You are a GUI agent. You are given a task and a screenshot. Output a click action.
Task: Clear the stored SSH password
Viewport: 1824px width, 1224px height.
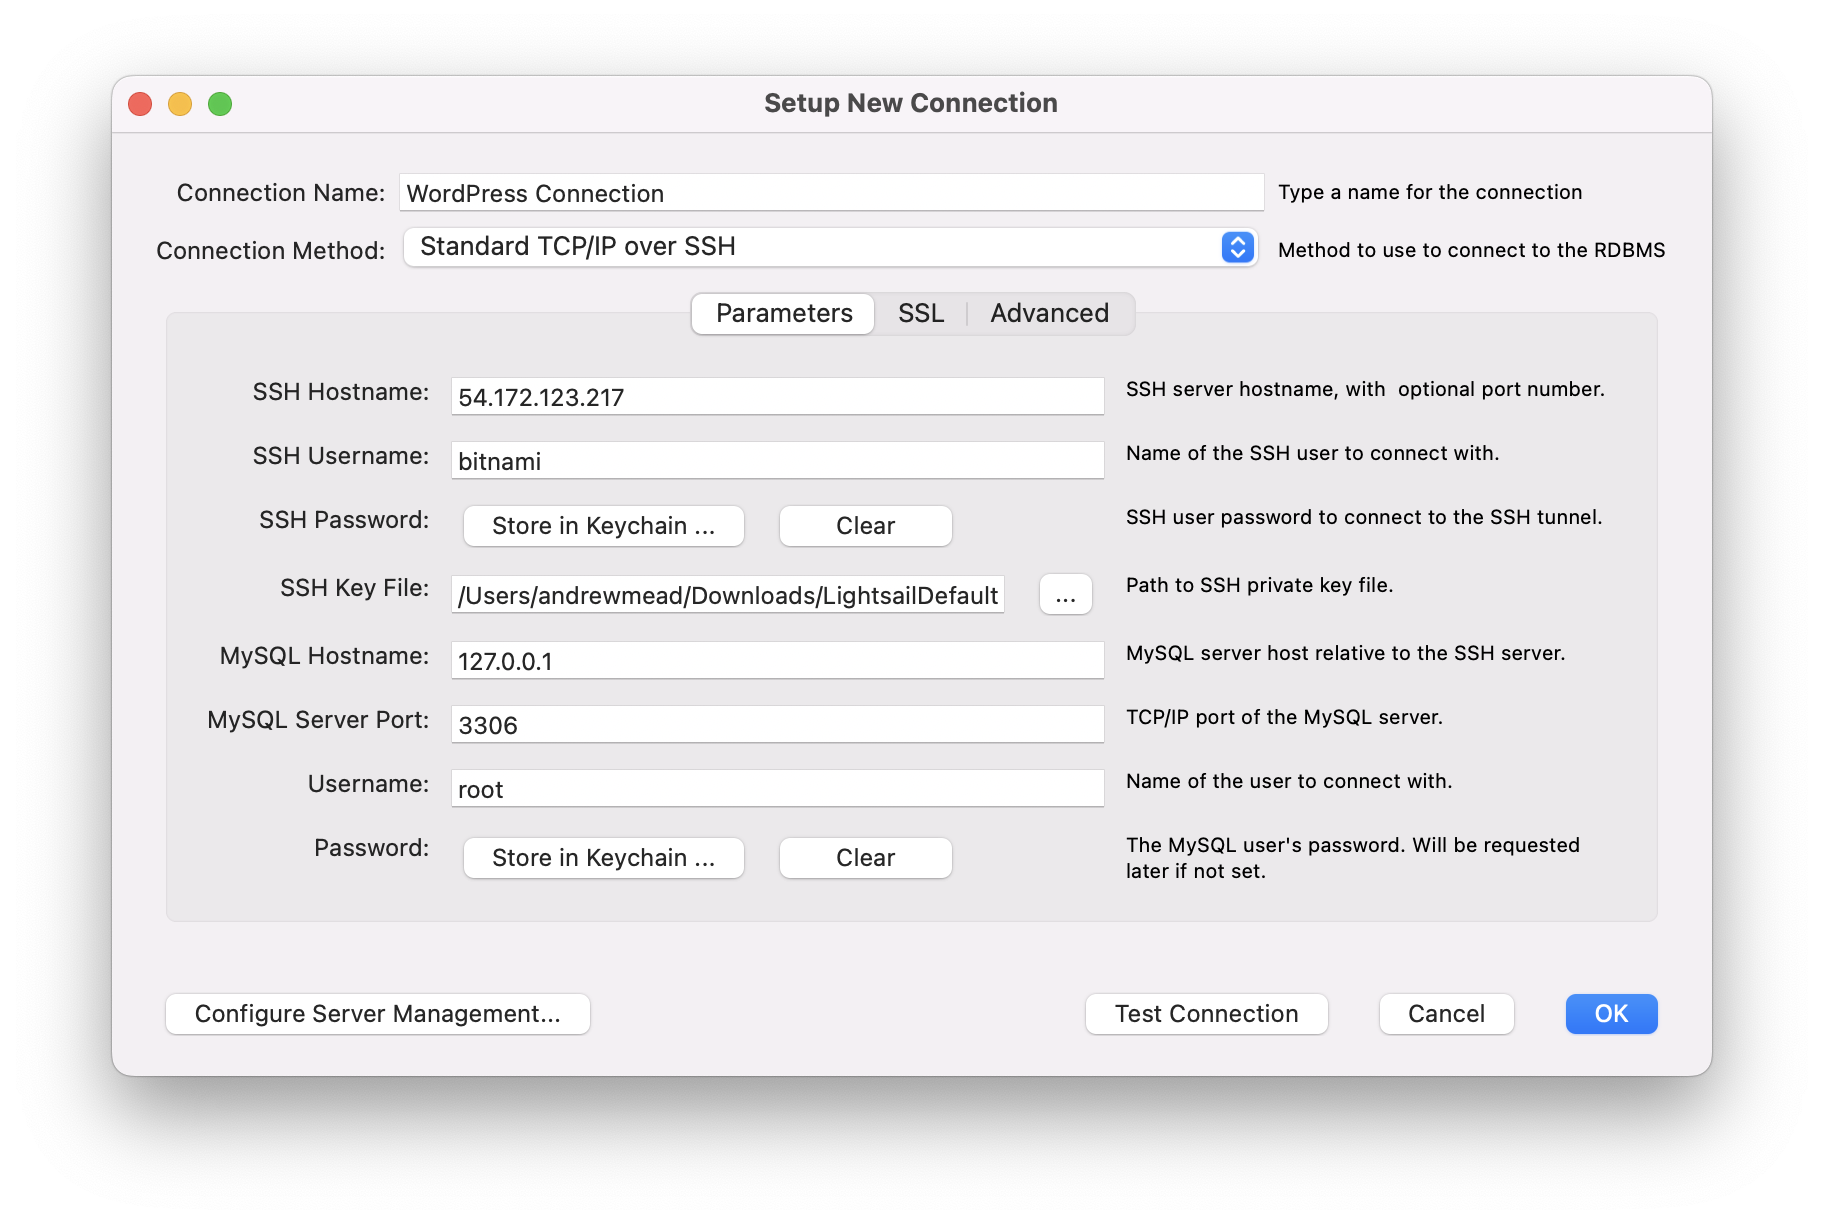pyautogui.click(x=865, y=525)
